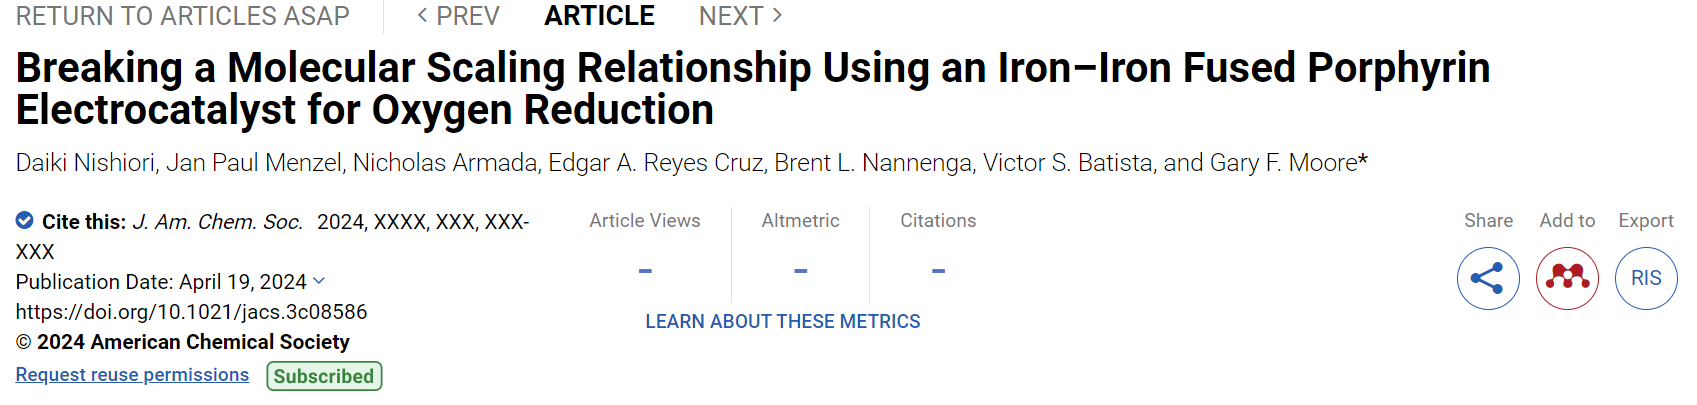Return to Articles ASAP
The image size is (1697, 405).
183,16
